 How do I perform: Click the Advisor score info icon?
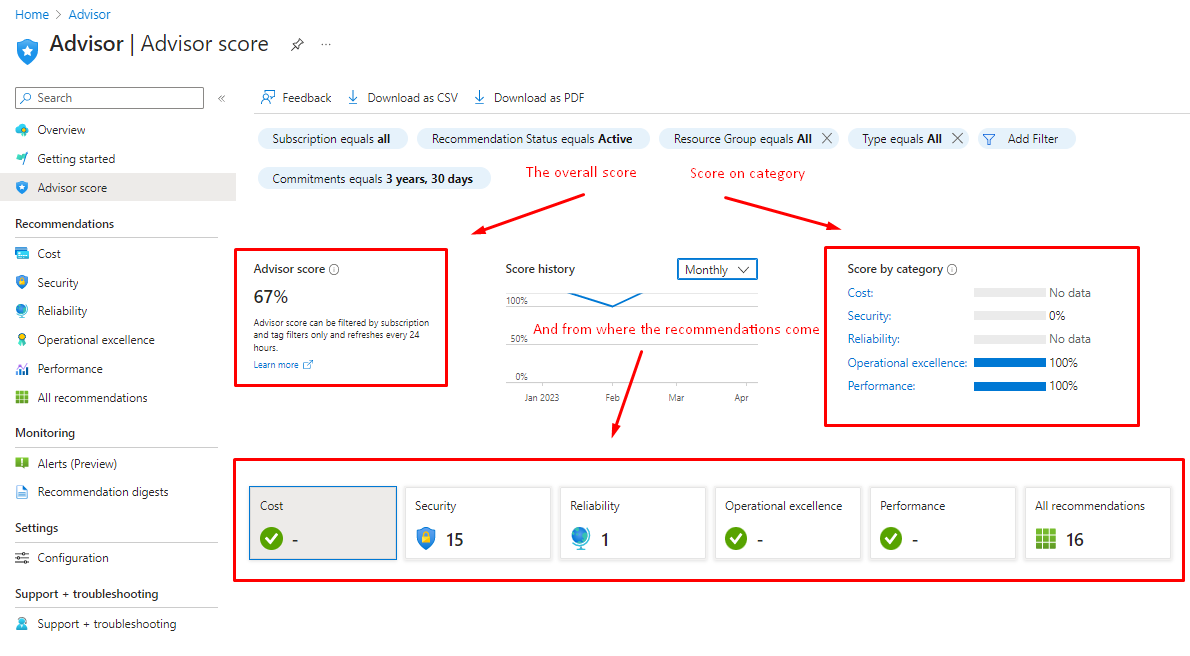[334, 270]
